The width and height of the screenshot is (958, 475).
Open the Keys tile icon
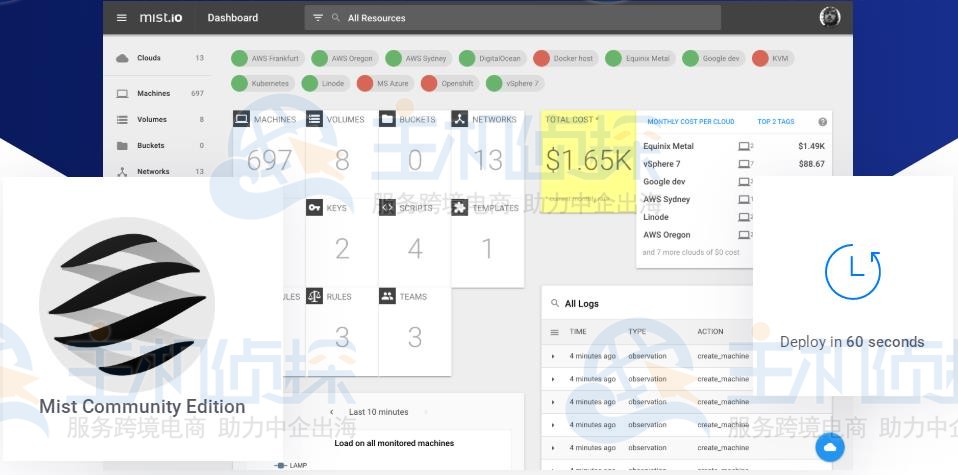point(315,208)
